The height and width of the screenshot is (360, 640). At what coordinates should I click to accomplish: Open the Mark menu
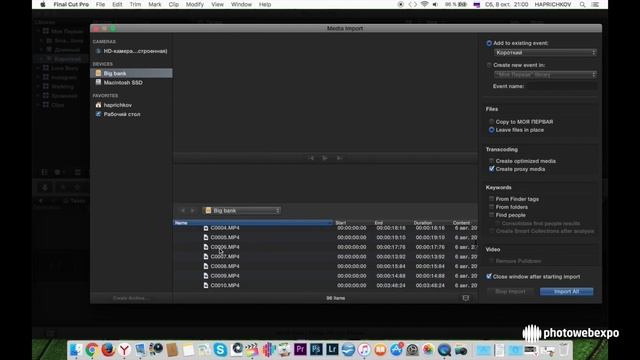[155, 4]
